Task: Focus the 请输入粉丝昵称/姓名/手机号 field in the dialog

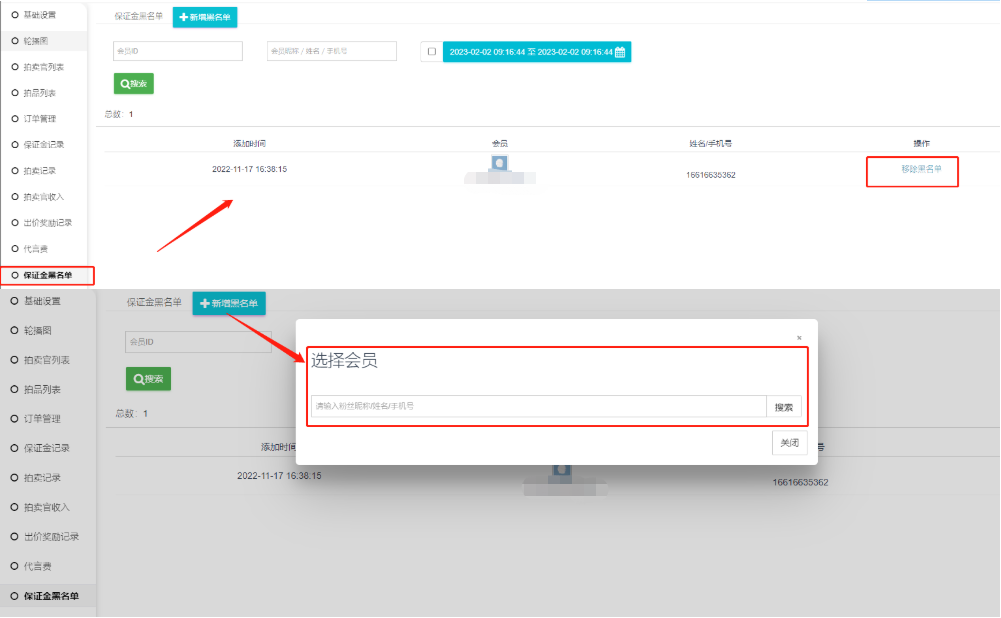Action: [538, 407]
